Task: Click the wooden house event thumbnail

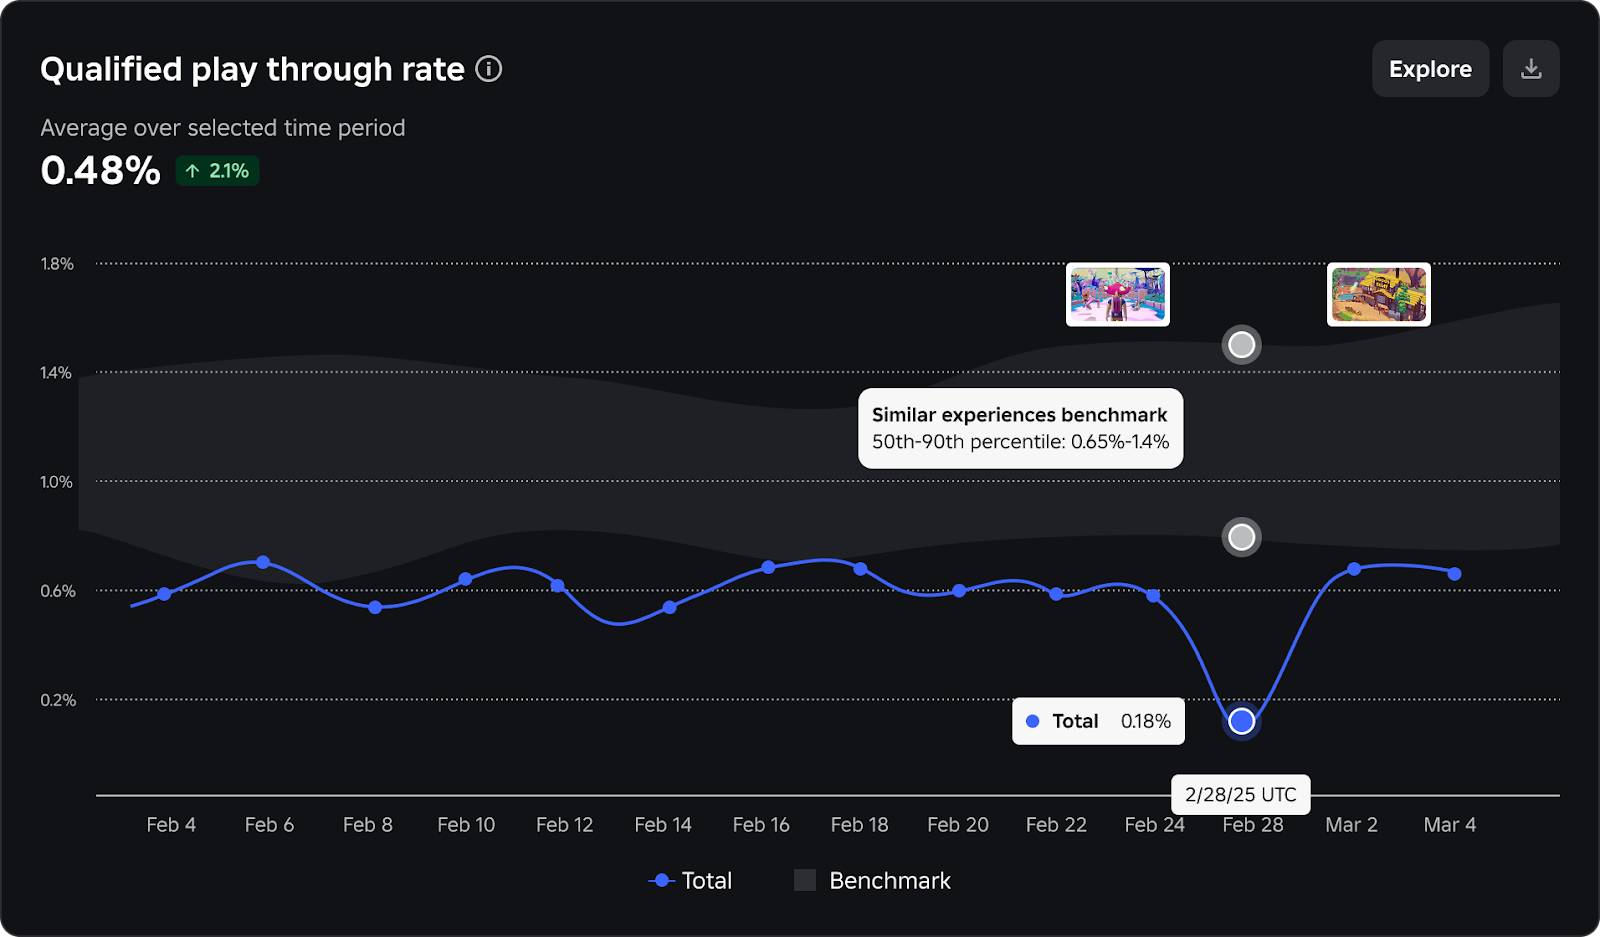Action: [x=1378, y=294]
